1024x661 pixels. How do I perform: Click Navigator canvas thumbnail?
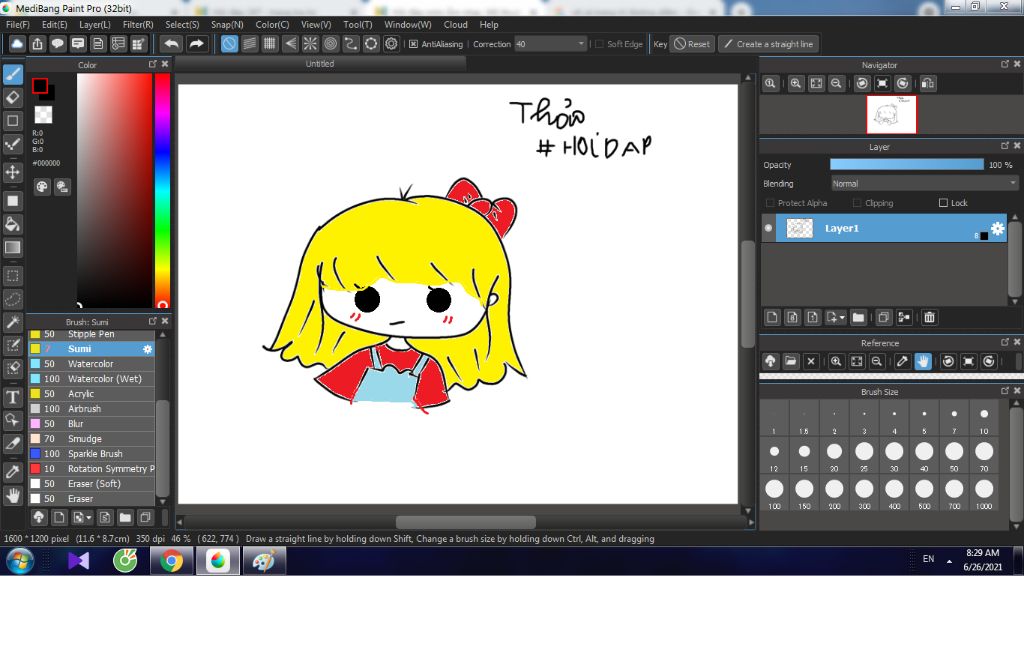coord(891,114)
